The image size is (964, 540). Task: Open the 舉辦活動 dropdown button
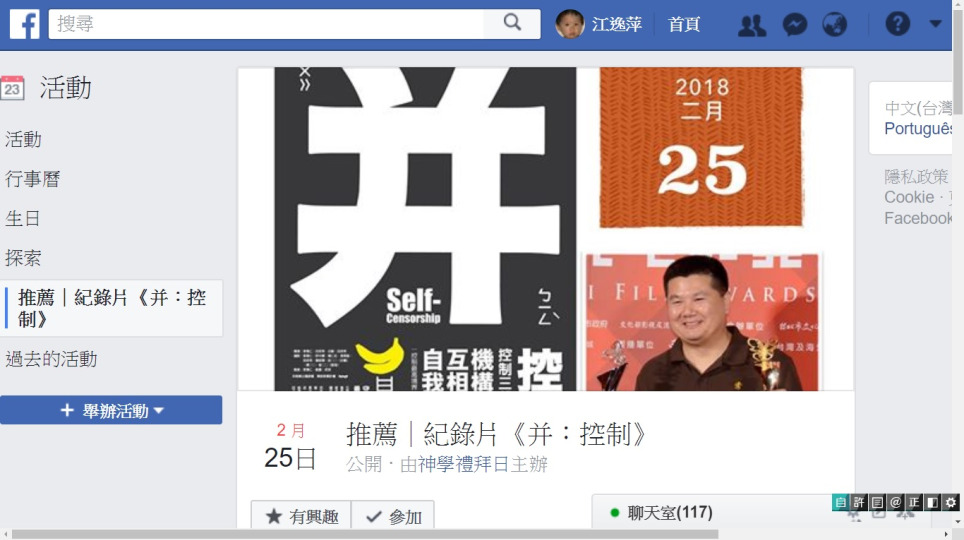point(111,410)
